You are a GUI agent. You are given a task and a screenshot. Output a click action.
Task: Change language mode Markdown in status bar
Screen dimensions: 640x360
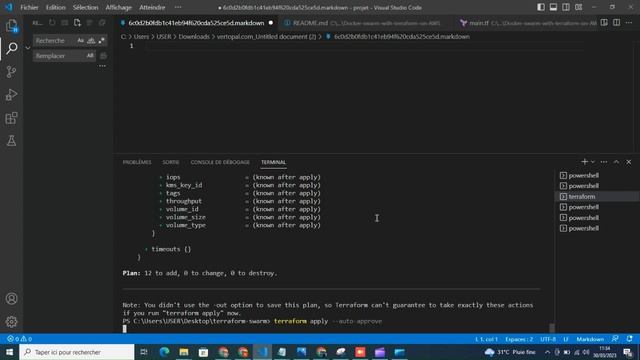[x=590, y=339]
